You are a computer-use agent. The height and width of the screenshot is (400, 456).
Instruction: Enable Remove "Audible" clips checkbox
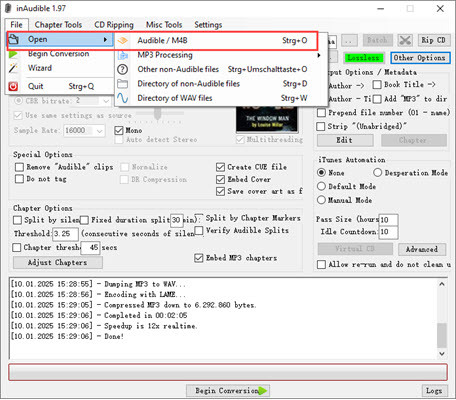19,167
